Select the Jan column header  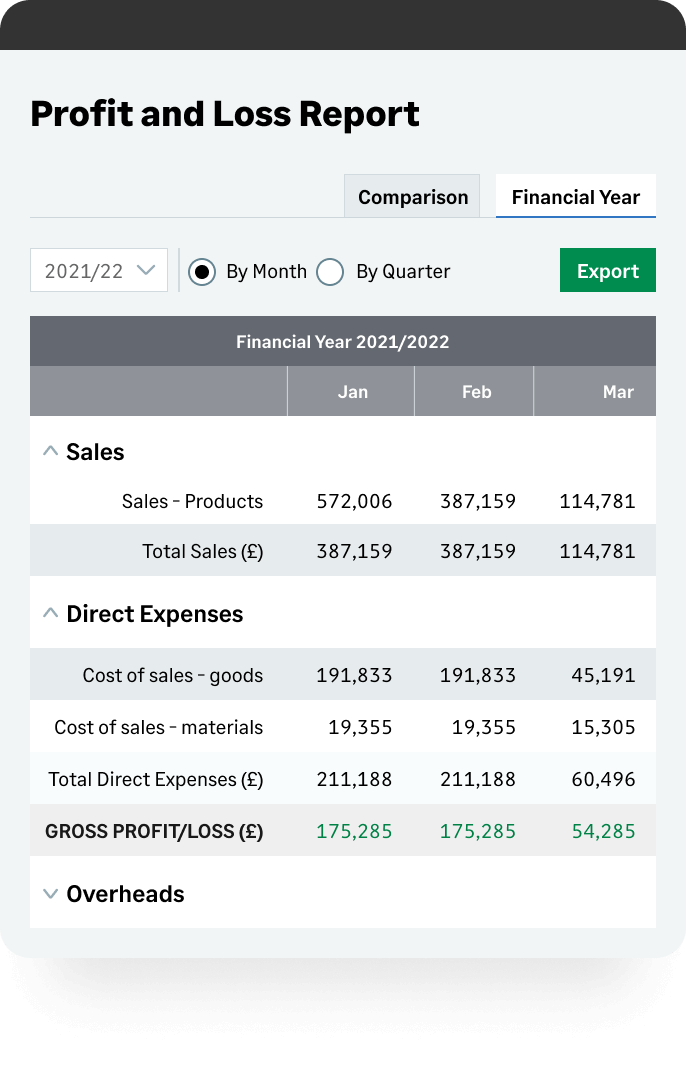[x=351, y=391]
